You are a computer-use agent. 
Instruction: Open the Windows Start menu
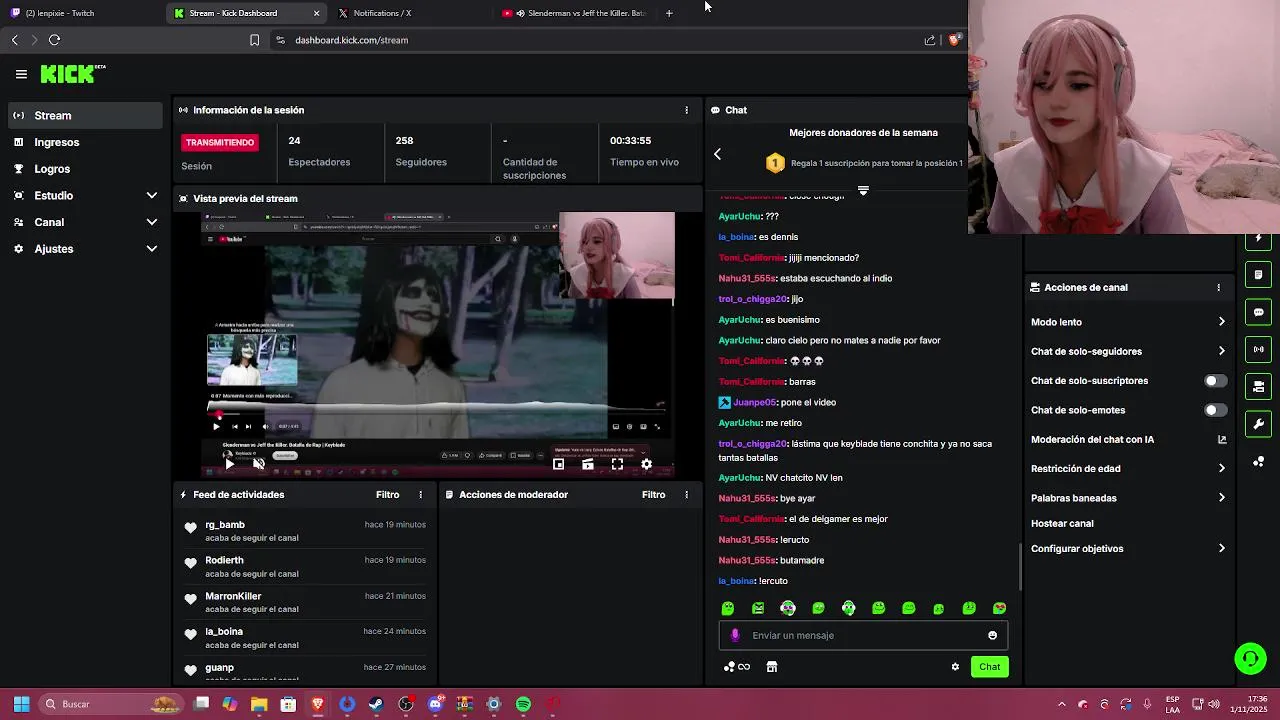tap(21, 704)
